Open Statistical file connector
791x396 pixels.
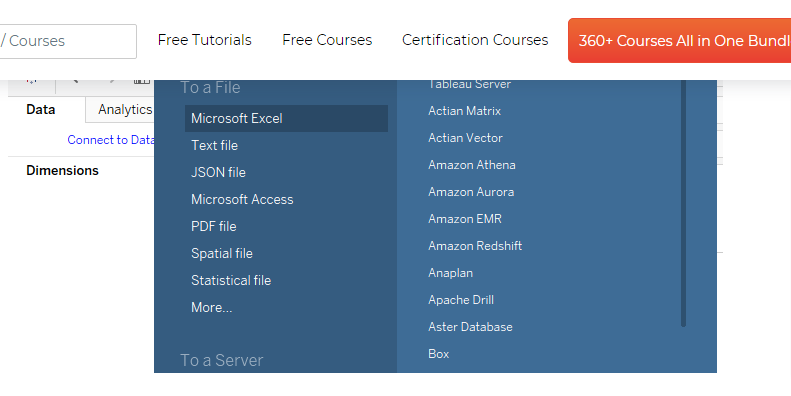231,280
